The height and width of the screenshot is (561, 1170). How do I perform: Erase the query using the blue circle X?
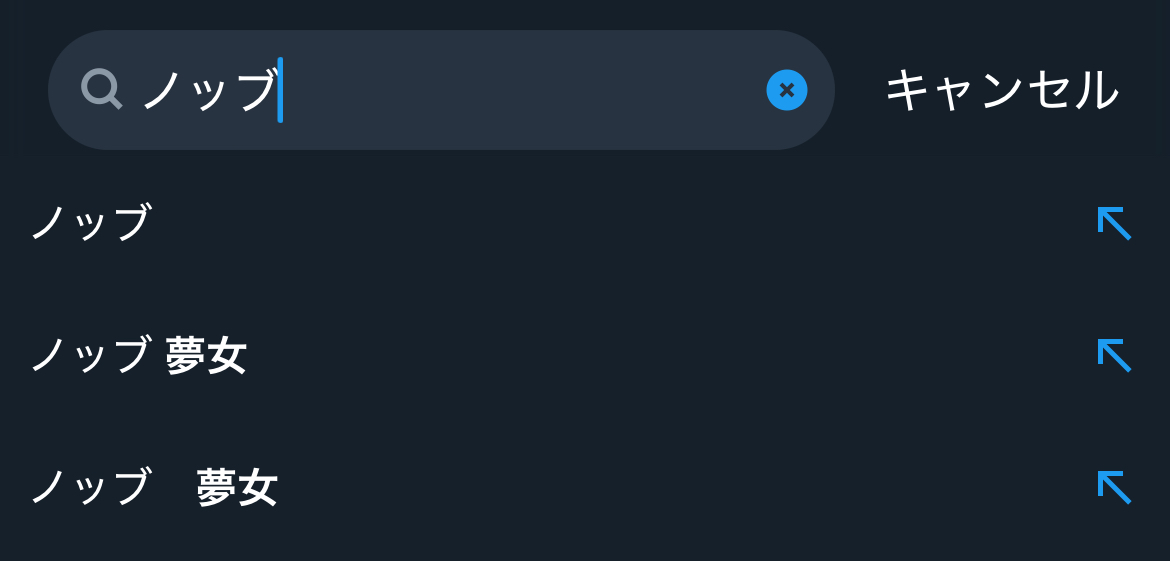[787, 90]
